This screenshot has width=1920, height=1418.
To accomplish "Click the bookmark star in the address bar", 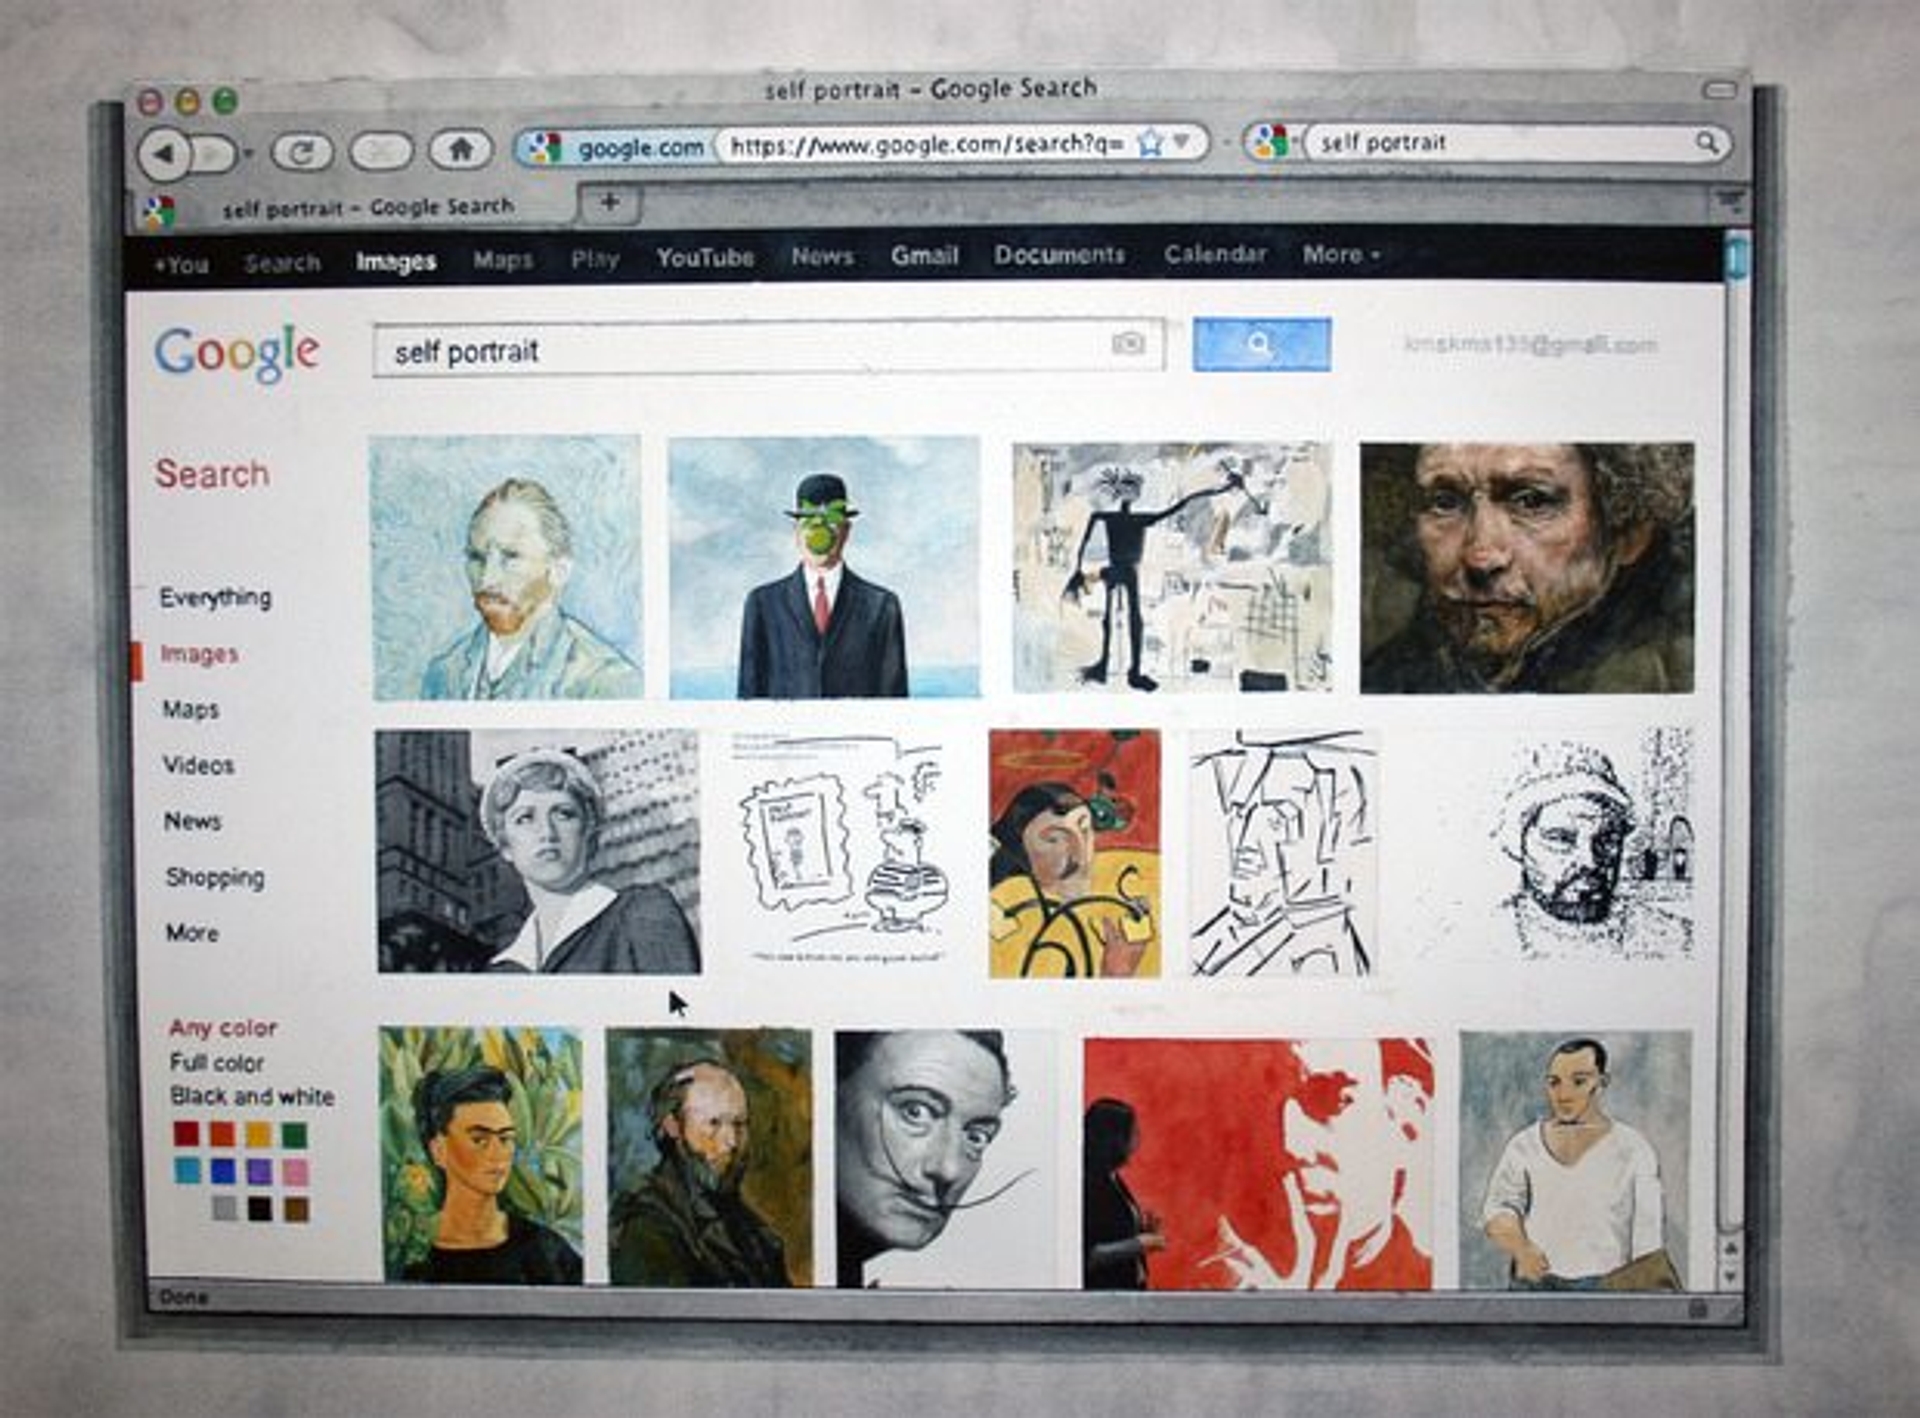I will point(1150,142).
